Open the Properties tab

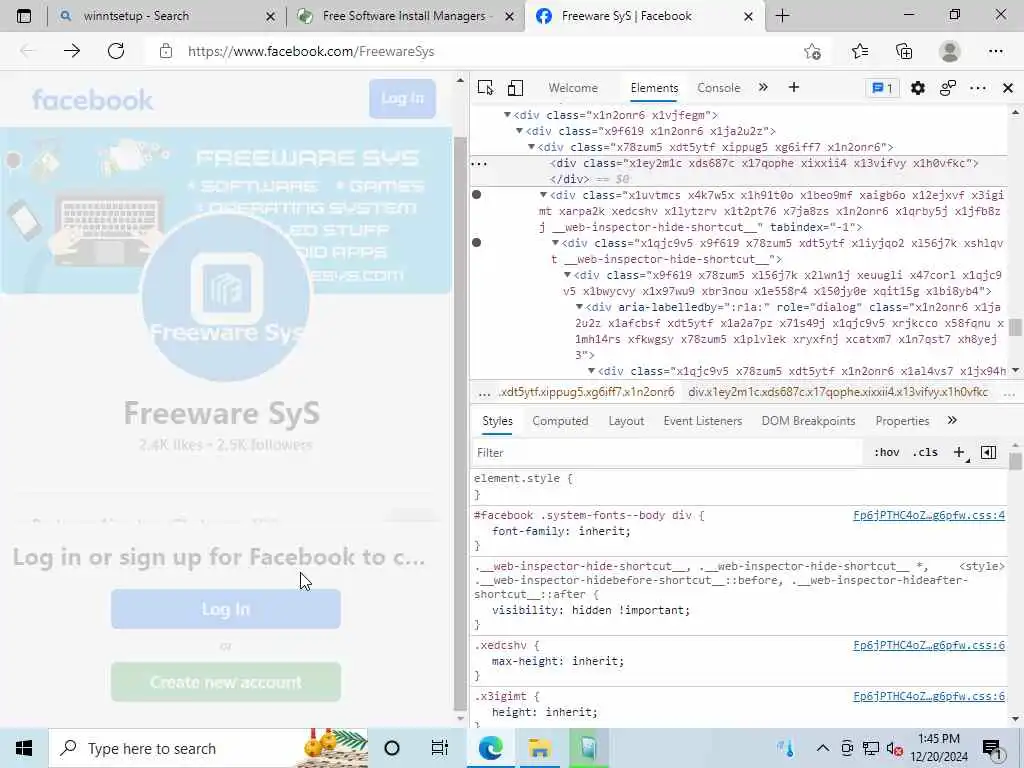point(902,421)
